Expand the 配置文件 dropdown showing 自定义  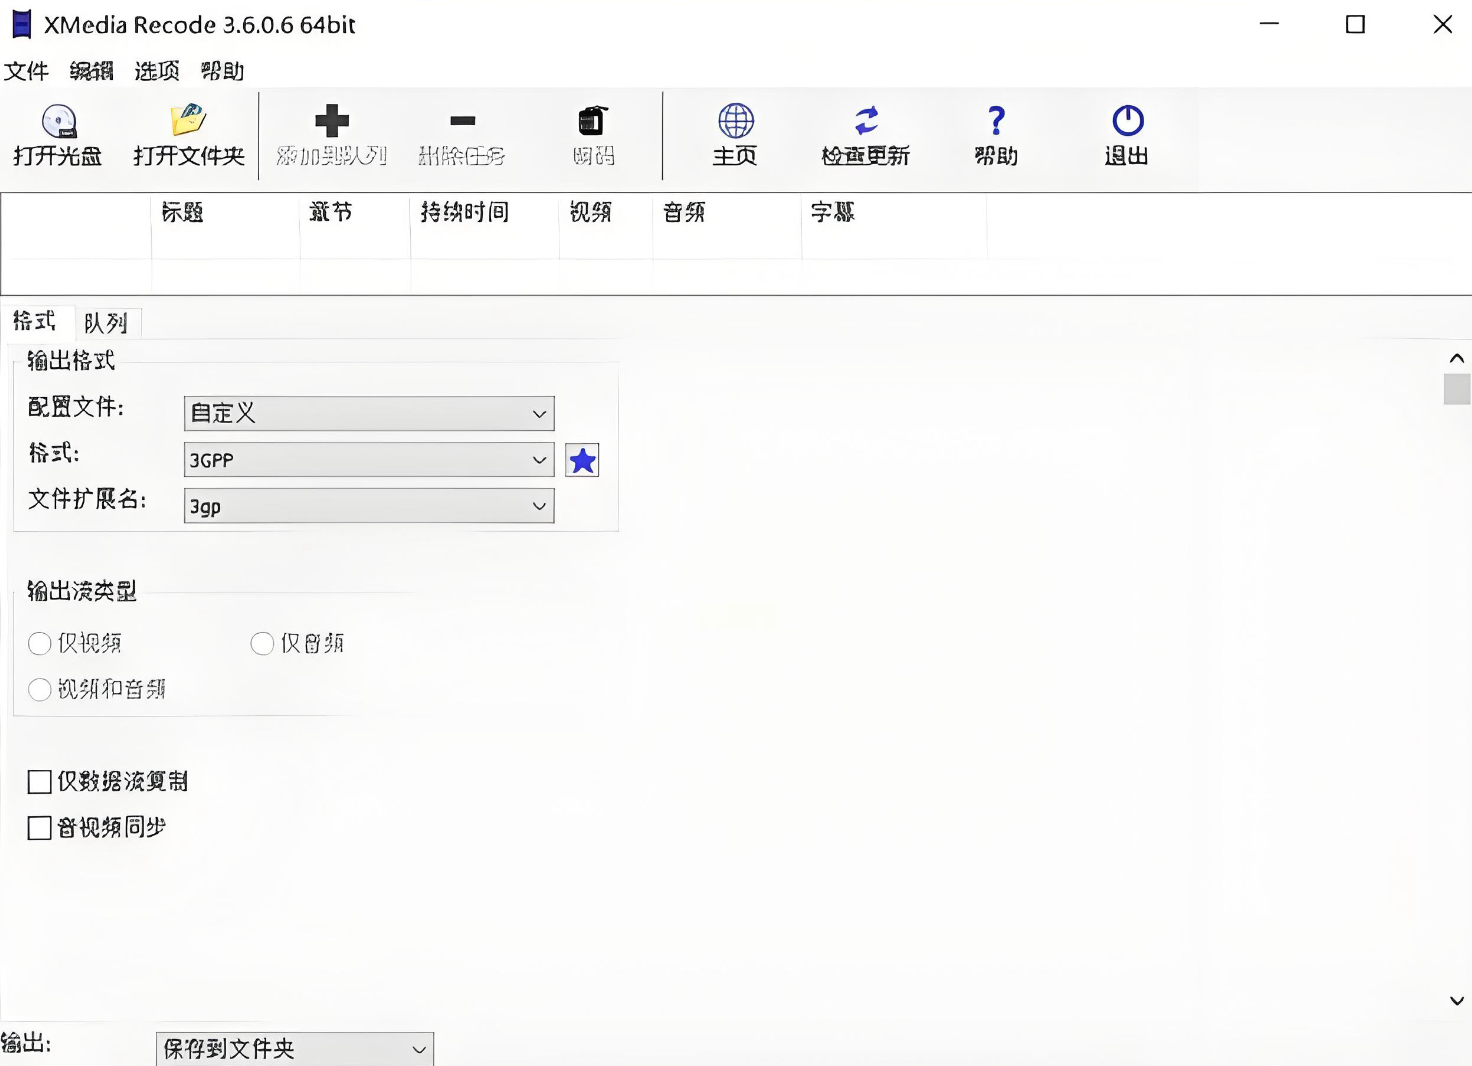tap(369, 414)
